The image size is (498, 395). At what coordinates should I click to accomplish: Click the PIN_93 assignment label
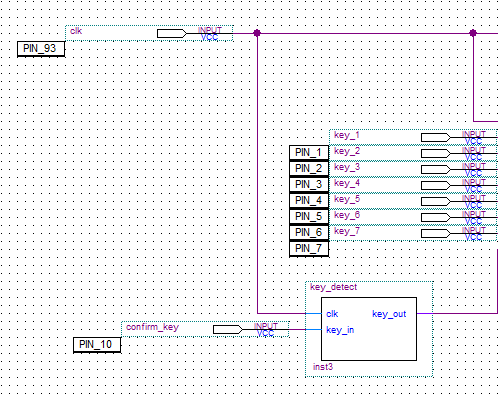pyautogui.click(x=41, y=49)
